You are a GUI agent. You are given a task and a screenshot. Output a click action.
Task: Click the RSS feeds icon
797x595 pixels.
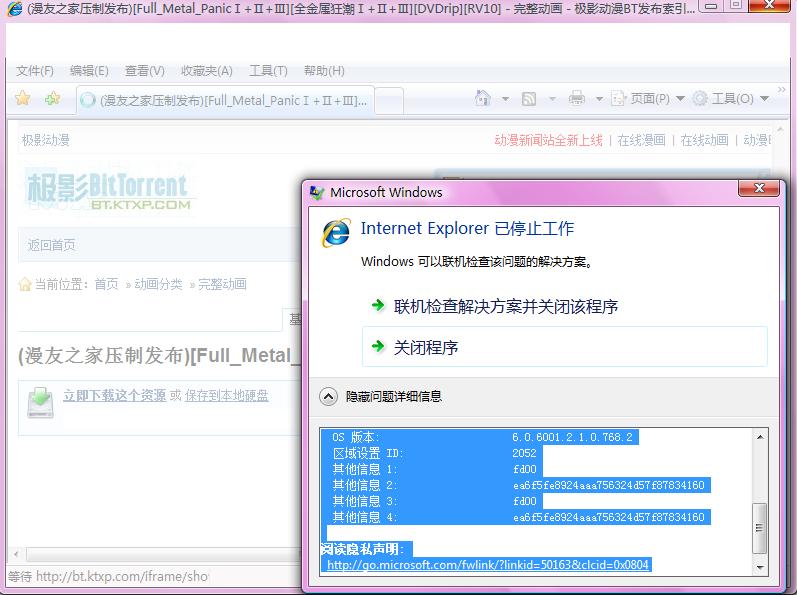529,98
